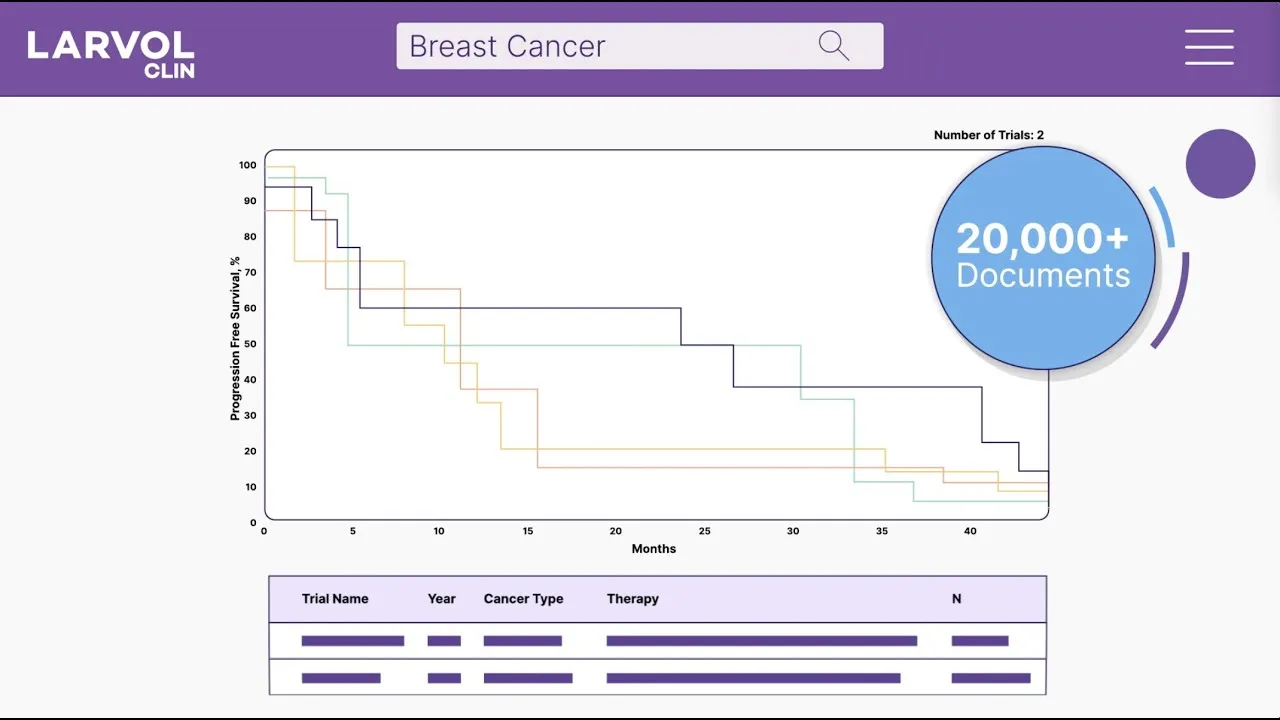This screenshot has height=720, width=1280.
Task: Select first row's trial name bar
Action: (352, 641)
